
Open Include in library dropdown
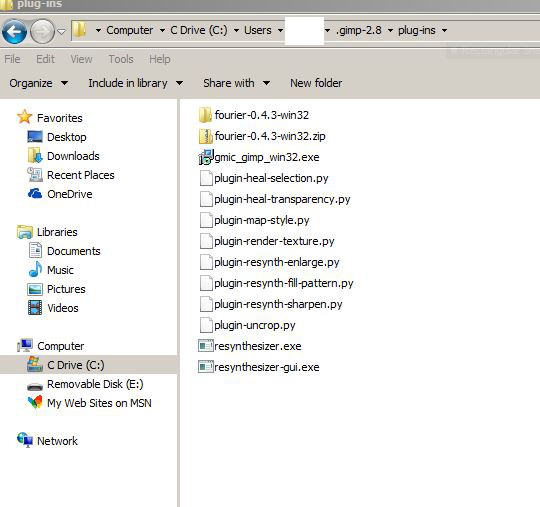click(x=135, y=83)
